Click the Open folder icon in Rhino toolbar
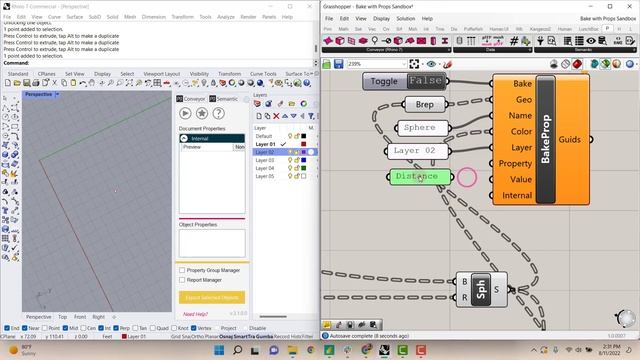The image size is (640, 360). [x=17, y=83]
